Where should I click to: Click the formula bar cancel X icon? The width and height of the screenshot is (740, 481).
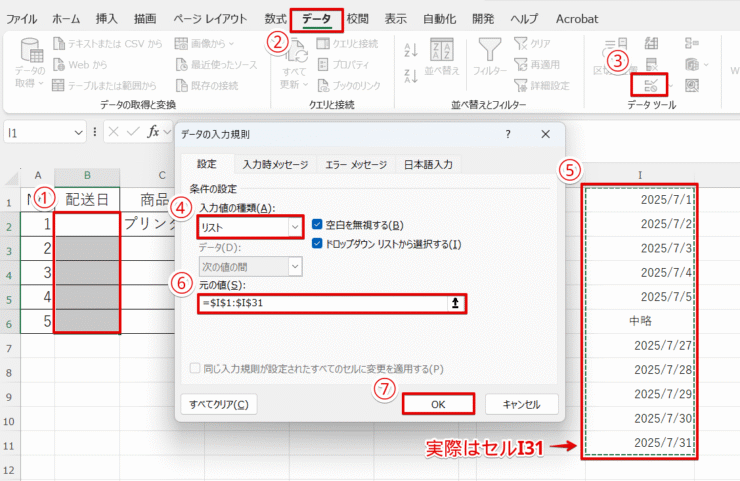(113, 132)
